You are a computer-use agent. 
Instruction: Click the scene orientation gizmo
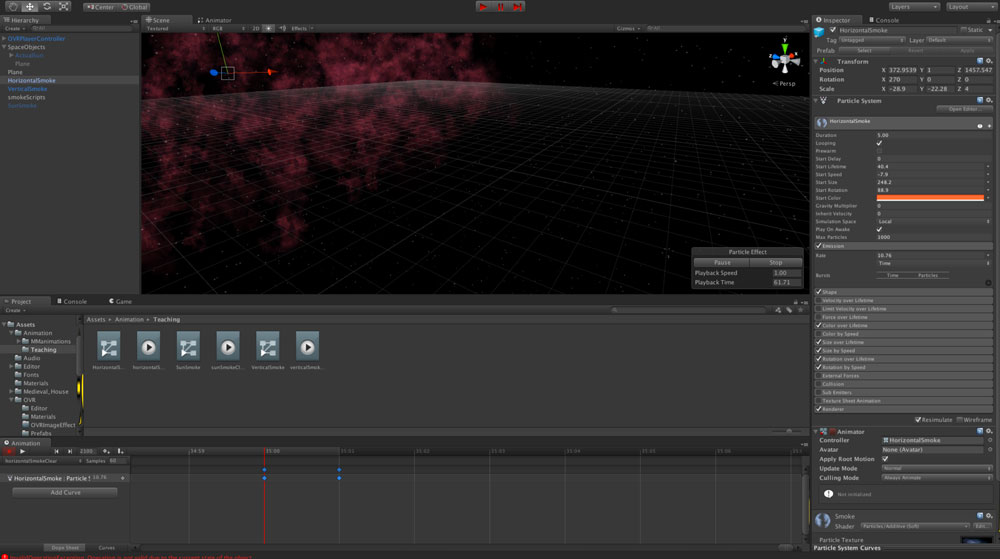(x=783, y=61)
